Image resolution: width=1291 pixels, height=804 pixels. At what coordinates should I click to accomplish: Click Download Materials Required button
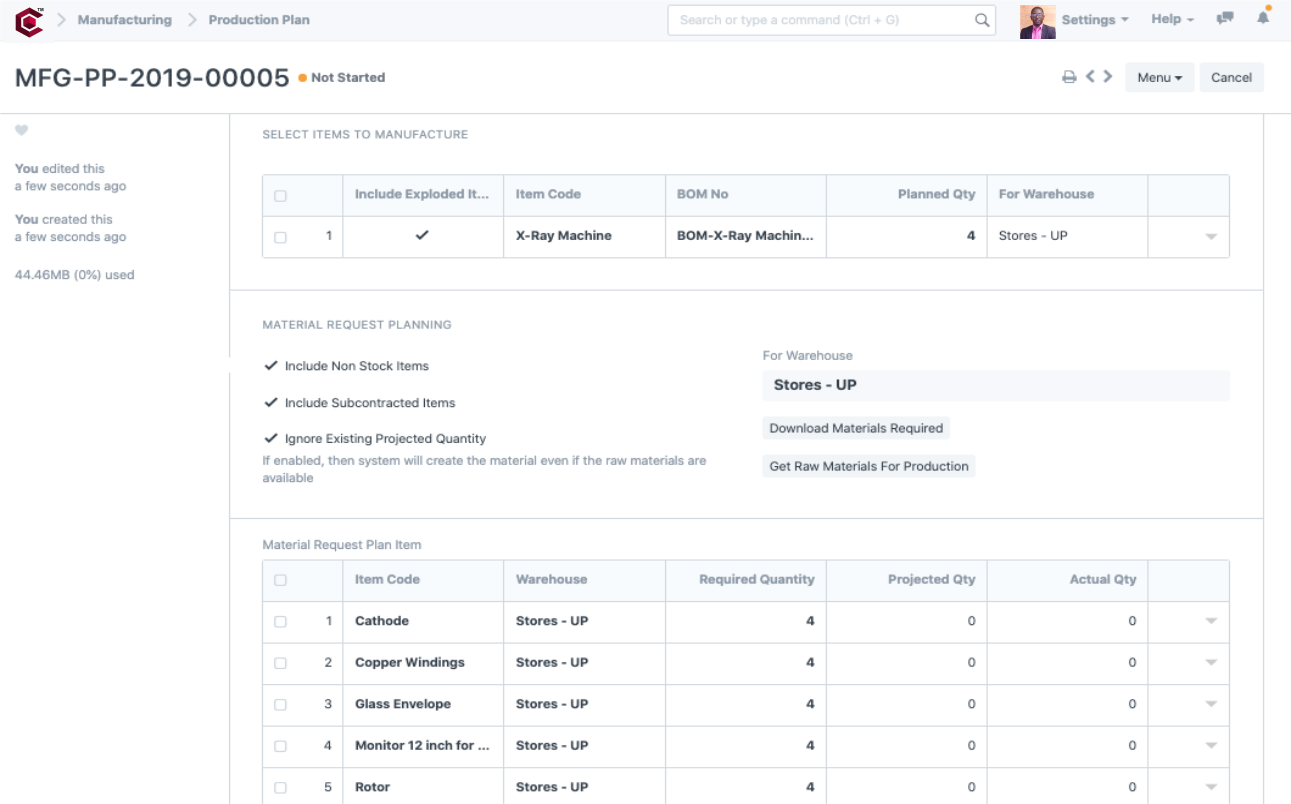tap(856, 428)
